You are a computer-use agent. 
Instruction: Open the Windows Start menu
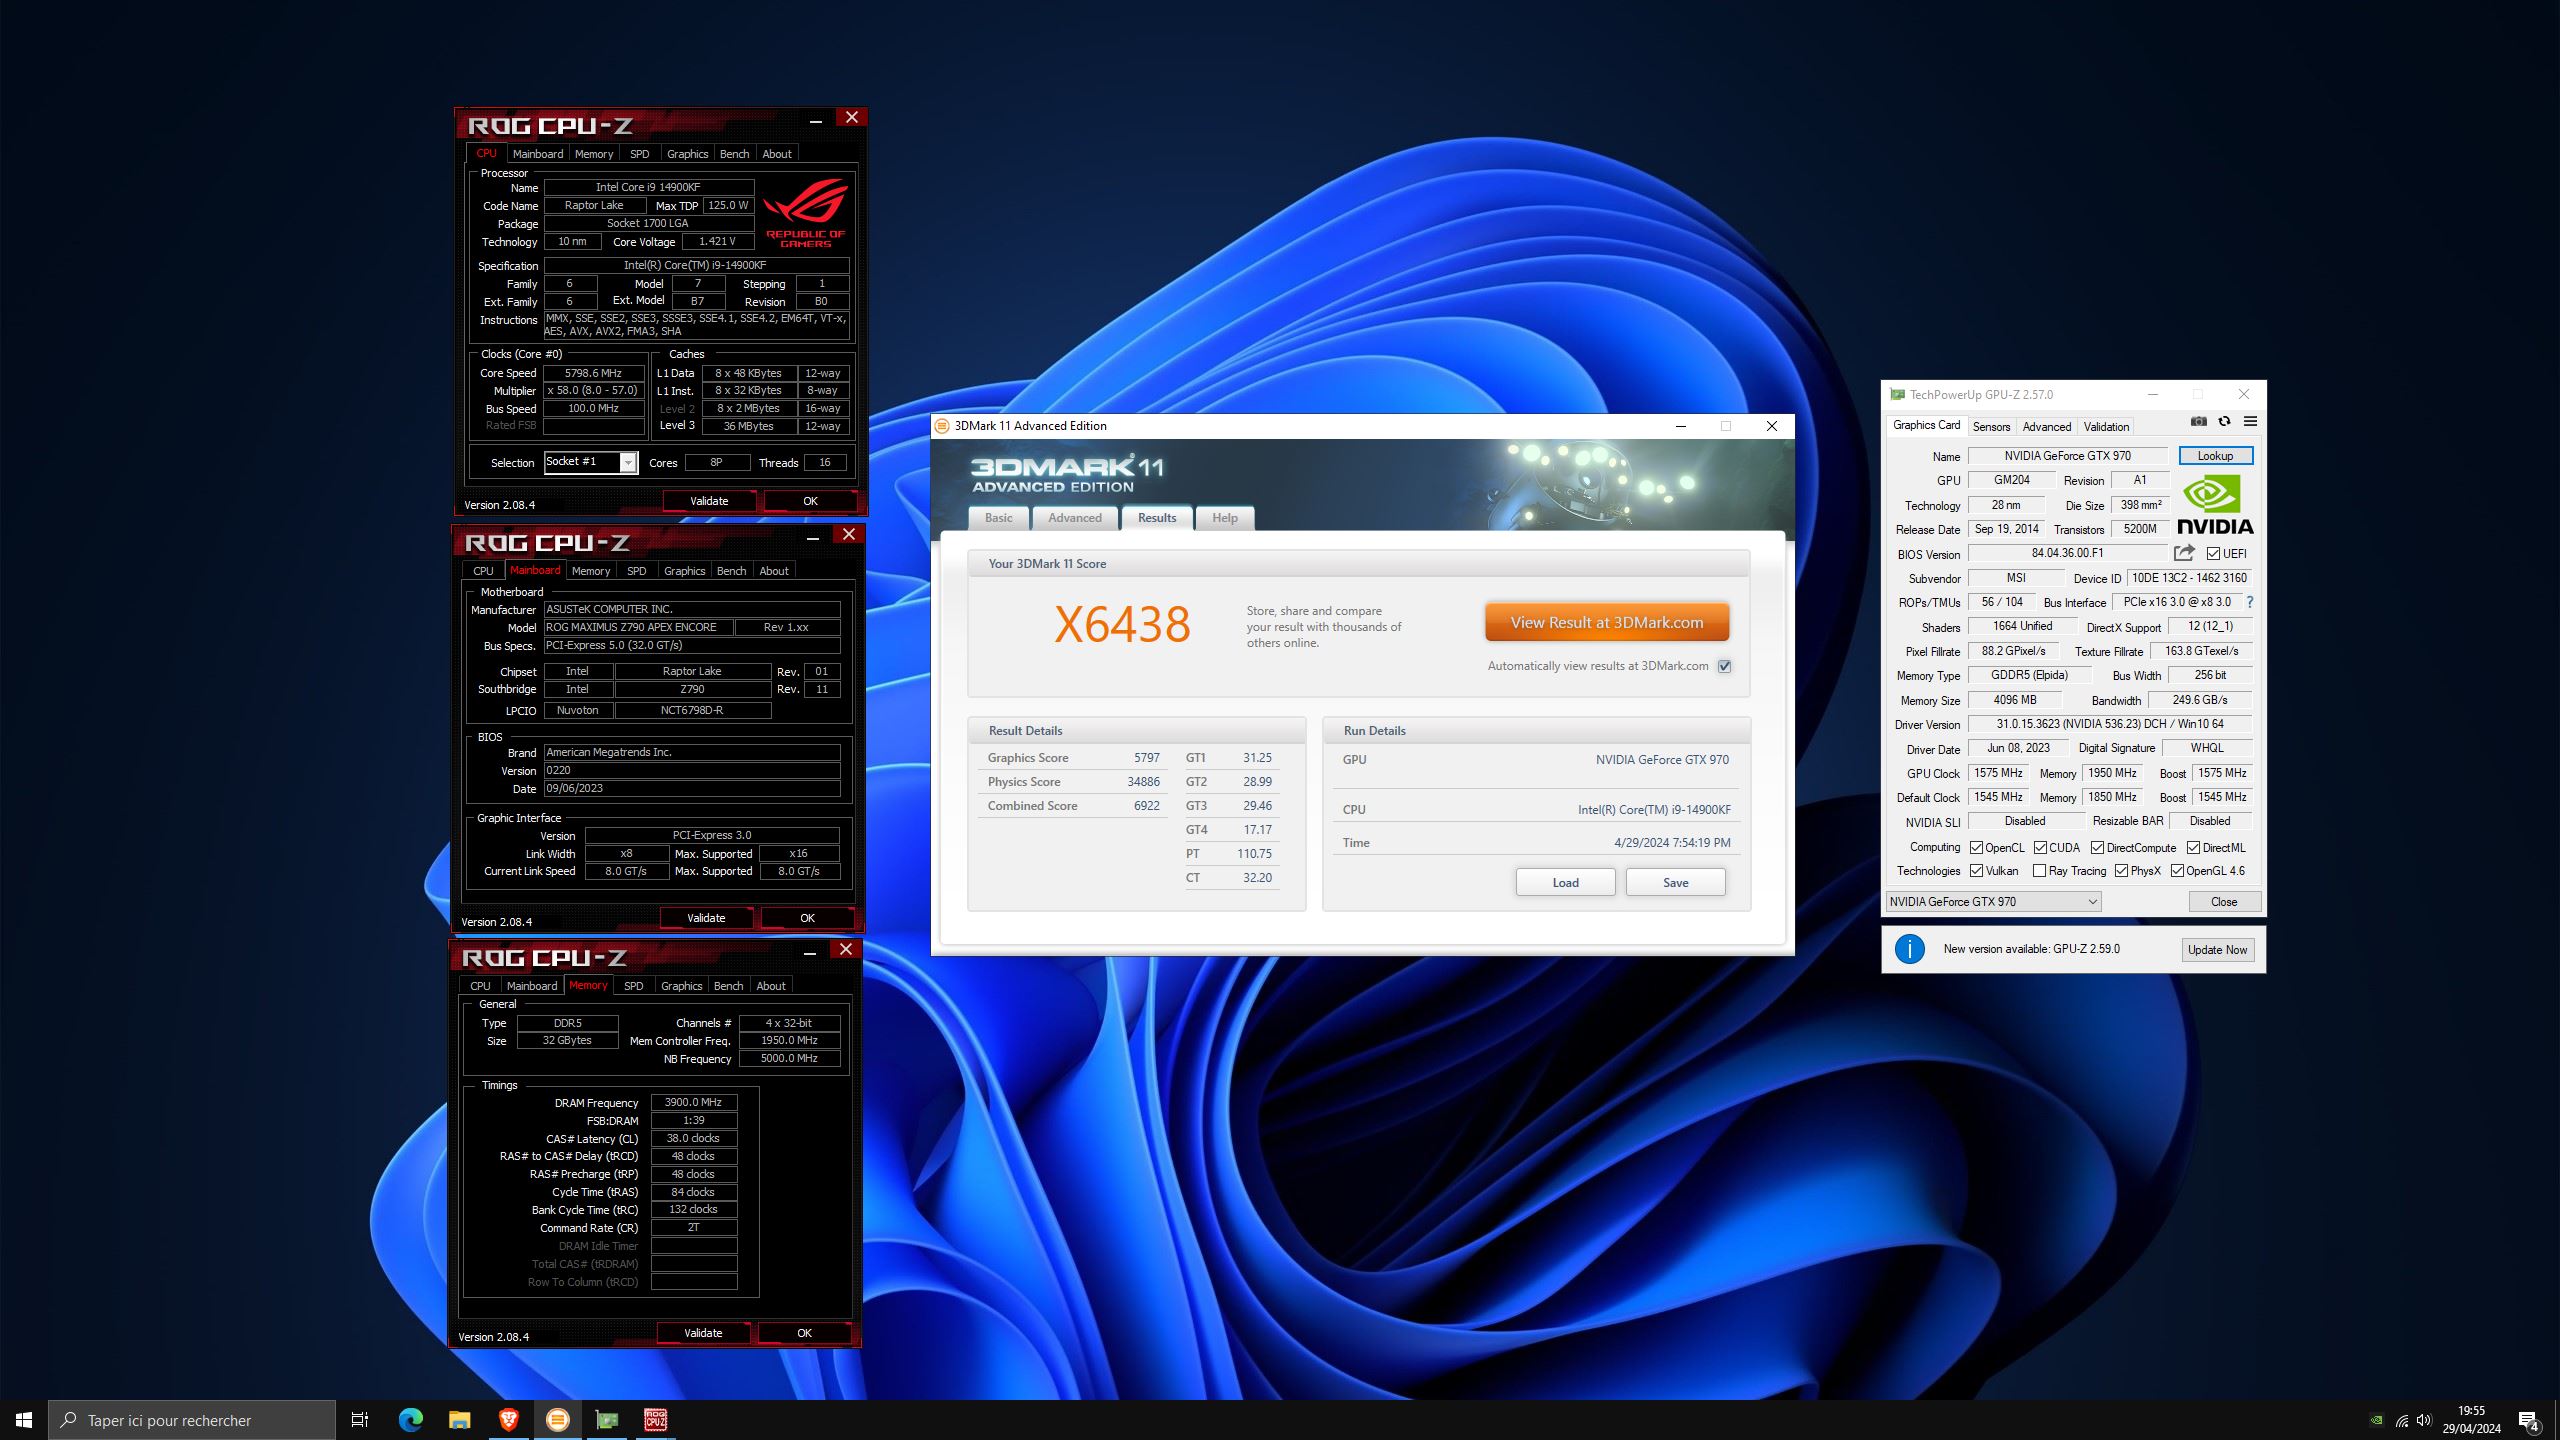point(24,1420)
